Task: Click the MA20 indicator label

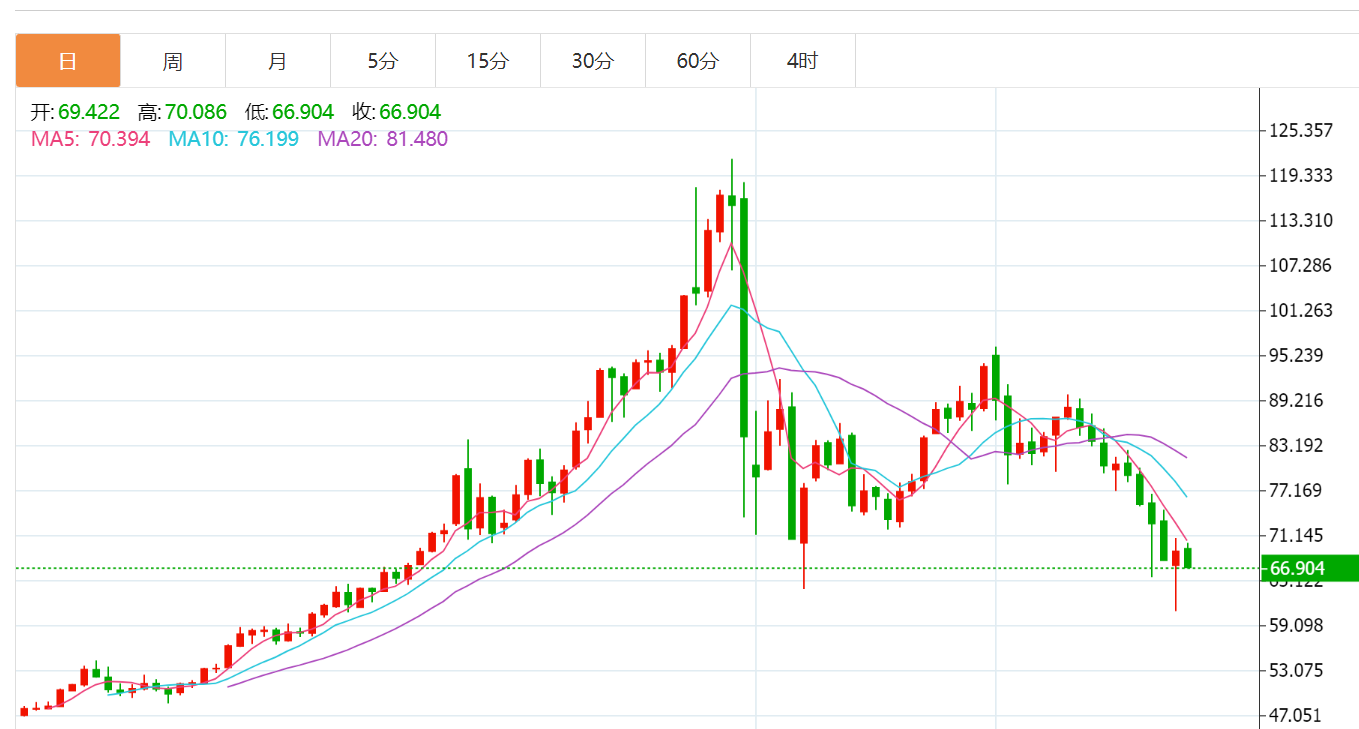Action: pyautogui.click(x=382, y=139)
